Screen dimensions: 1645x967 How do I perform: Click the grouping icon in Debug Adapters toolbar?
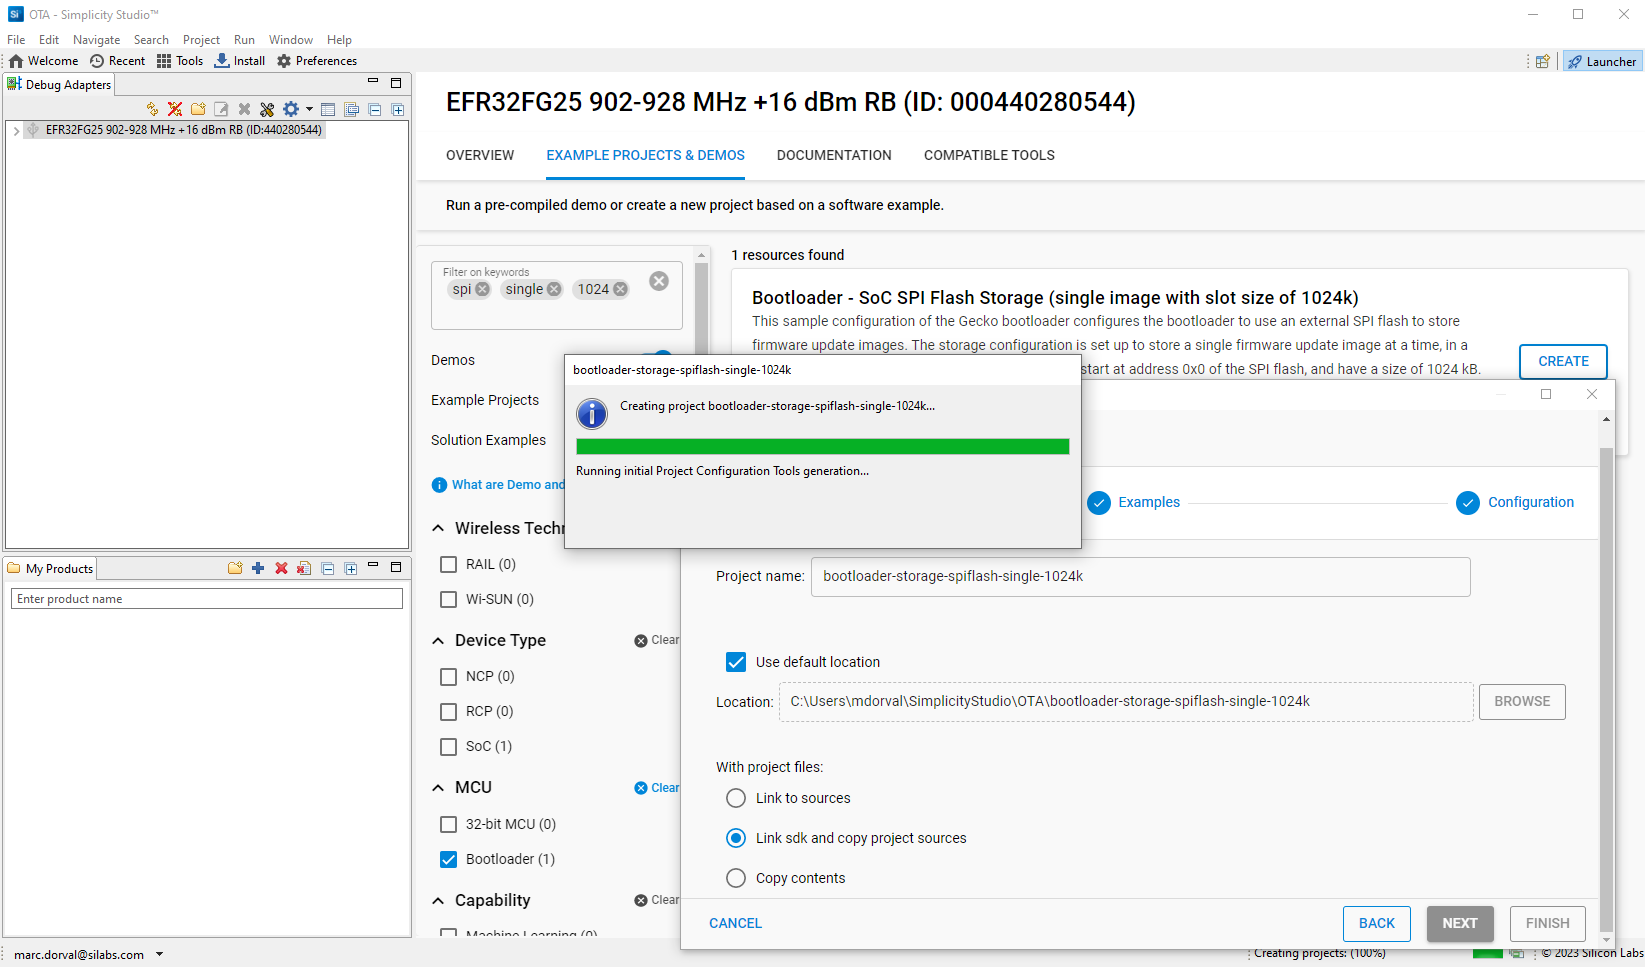[351, 109]
